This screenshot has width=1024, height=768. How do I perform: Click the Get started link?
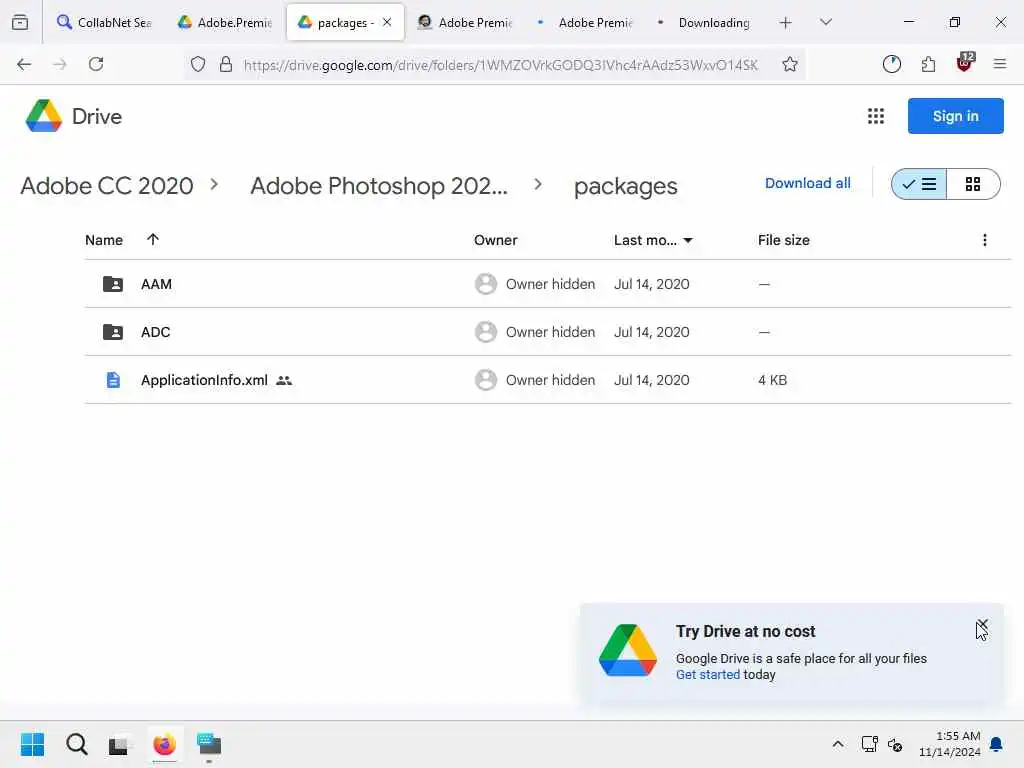pyautogui.click(x=708, y=674)
